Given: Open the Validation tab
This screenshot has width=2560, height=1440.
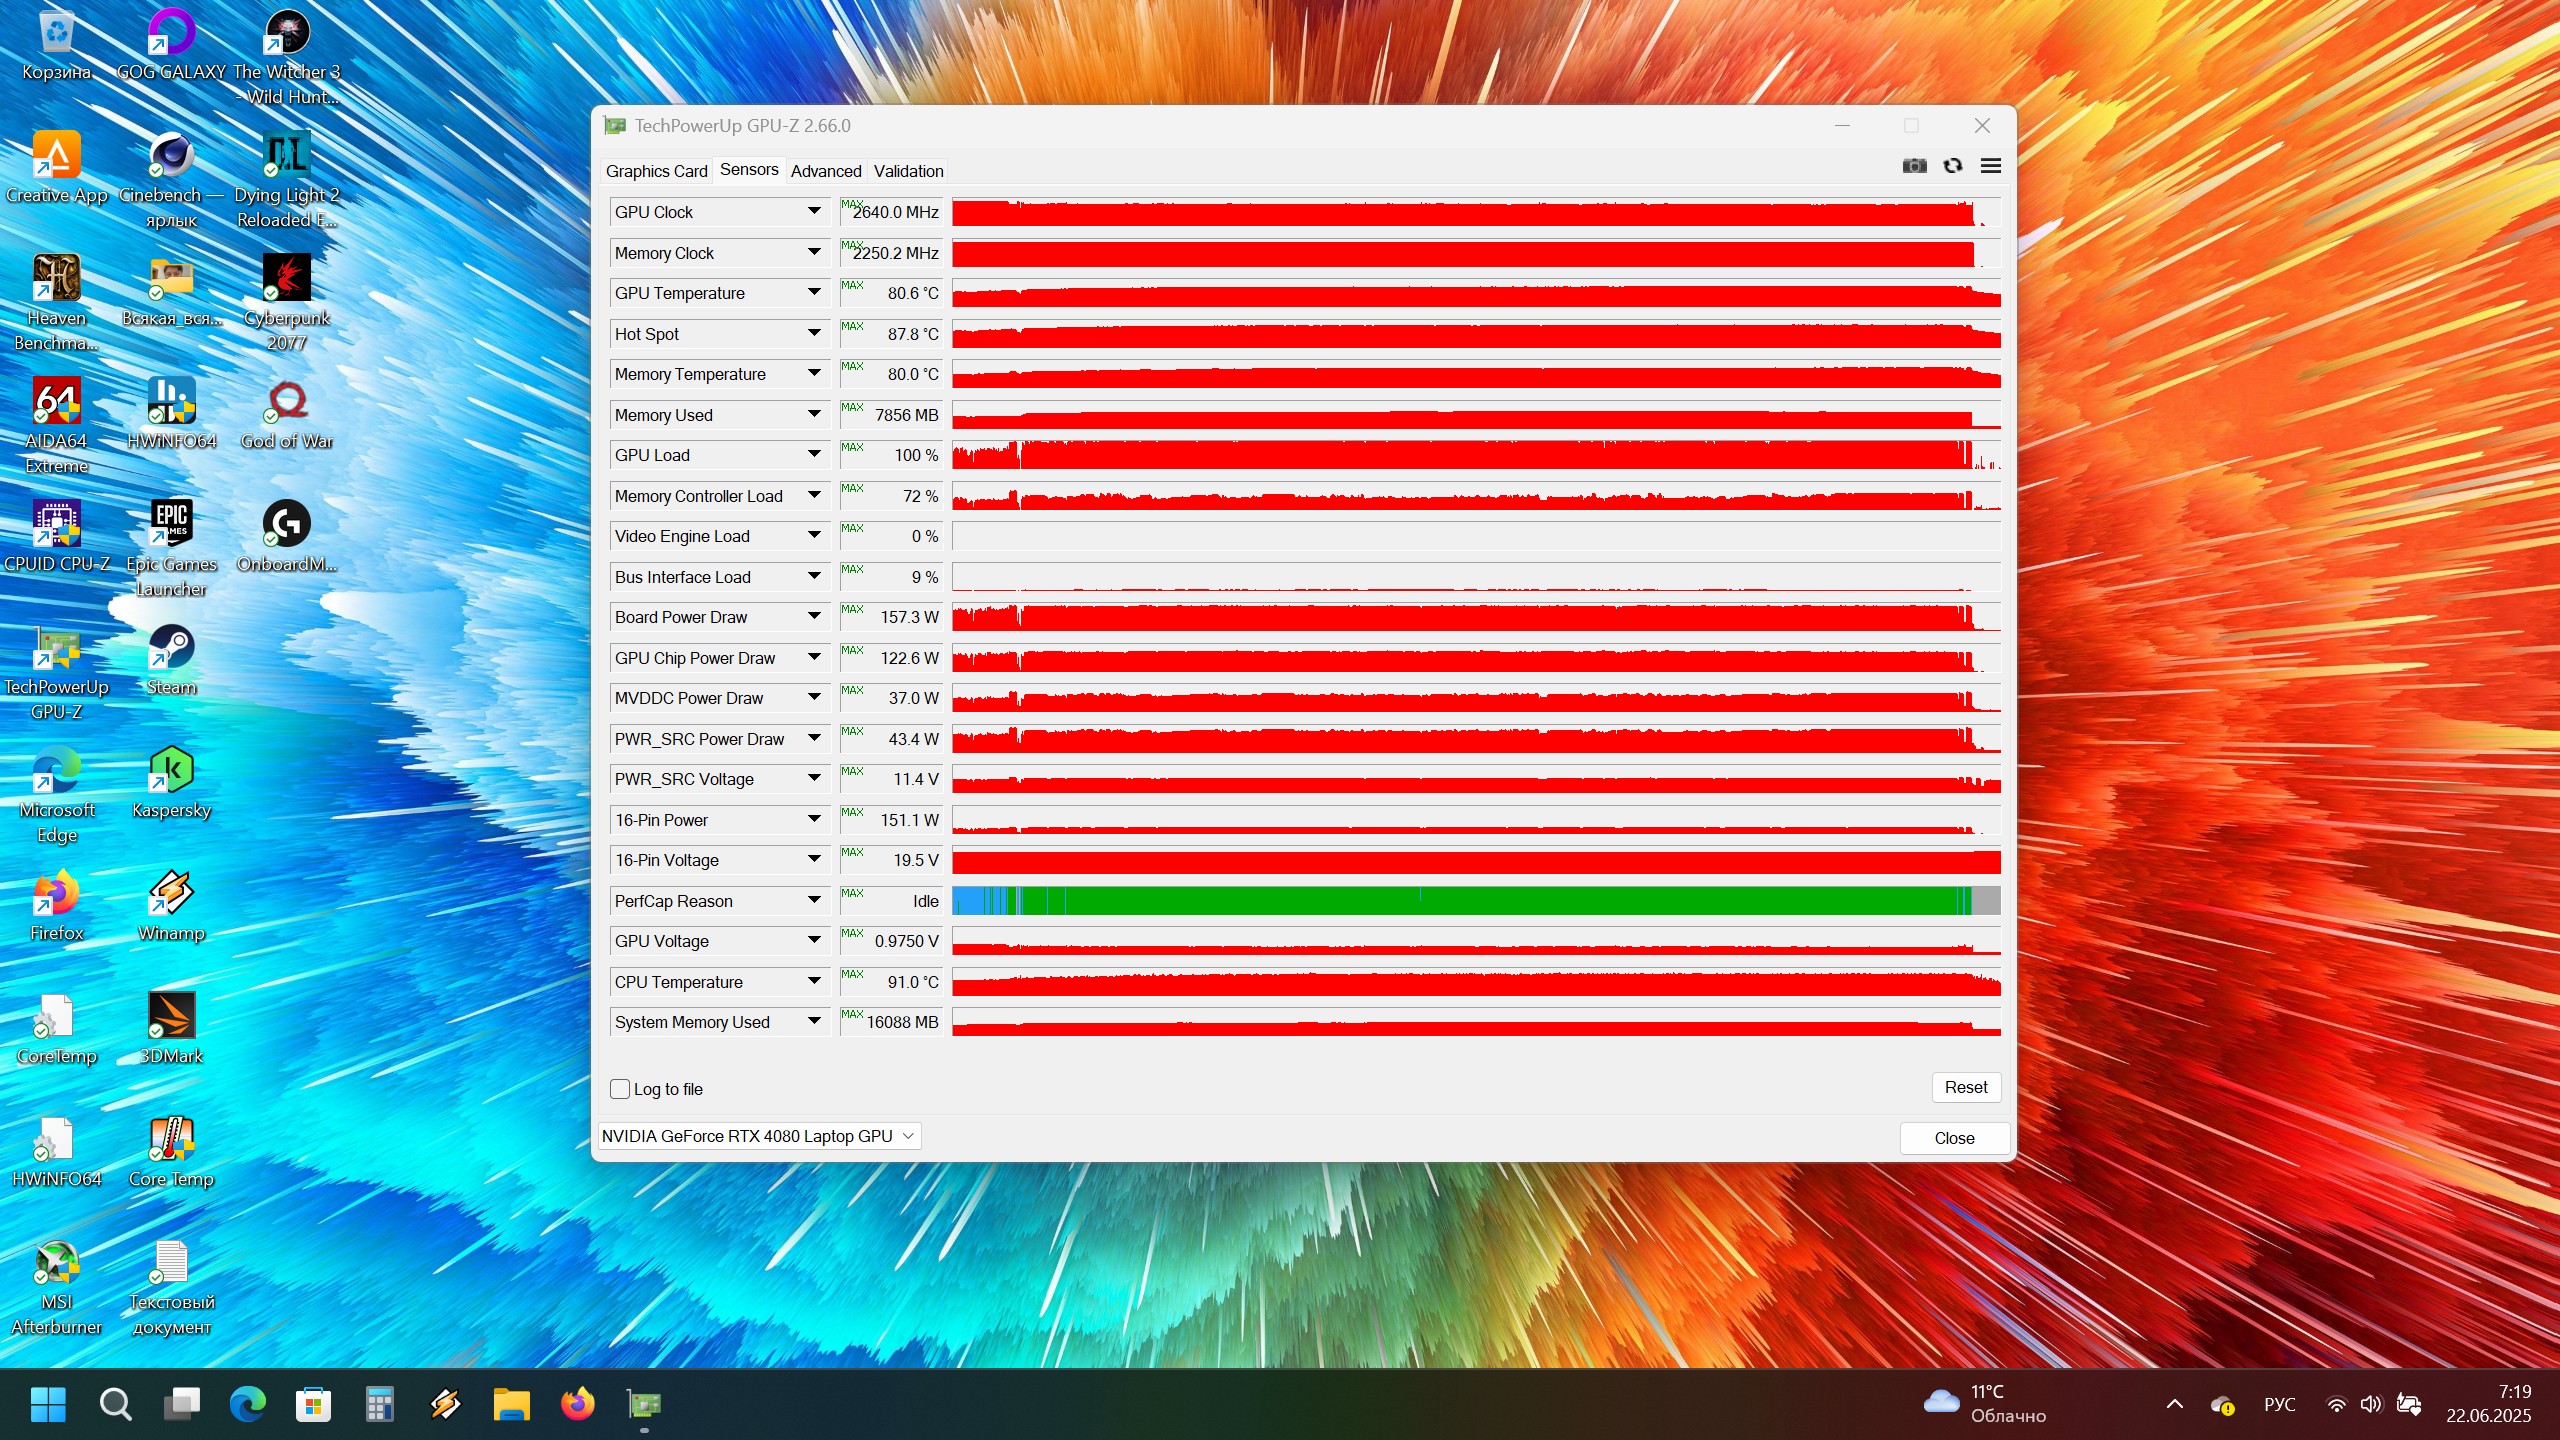Looking at the screenshot, I should (908, 171).
